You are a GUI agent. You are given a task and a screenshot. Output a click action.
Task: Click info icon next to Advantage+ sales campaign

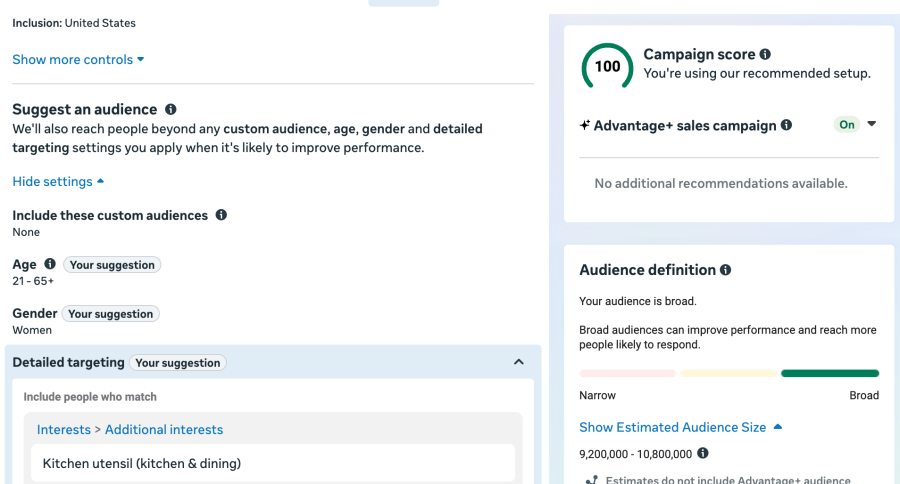pyautogui.click(x=786, y=125)
